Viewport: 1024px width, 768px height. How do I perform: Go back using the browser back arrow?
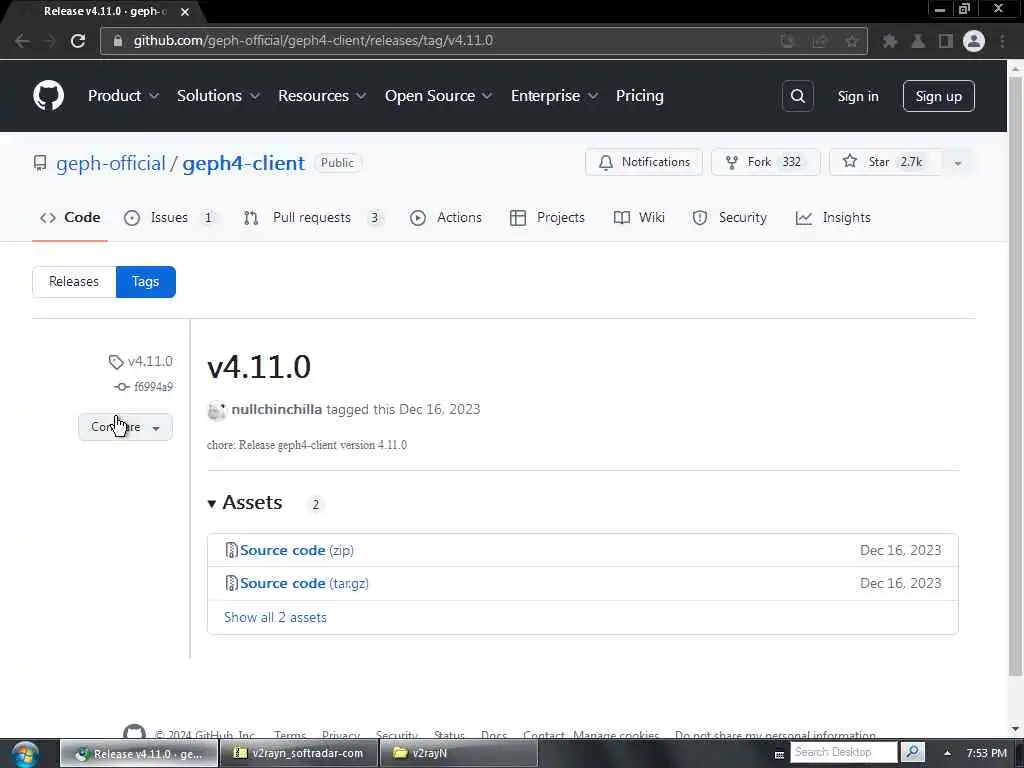pyautogui.click(x=22, y=40)
